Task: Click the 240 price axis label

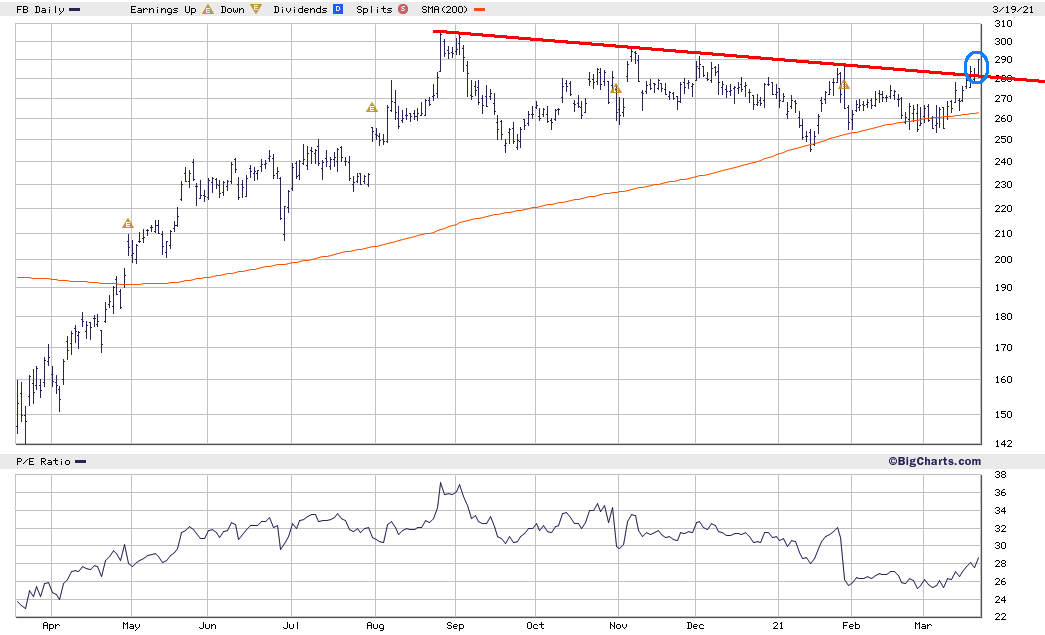Action: point(1003,162)
